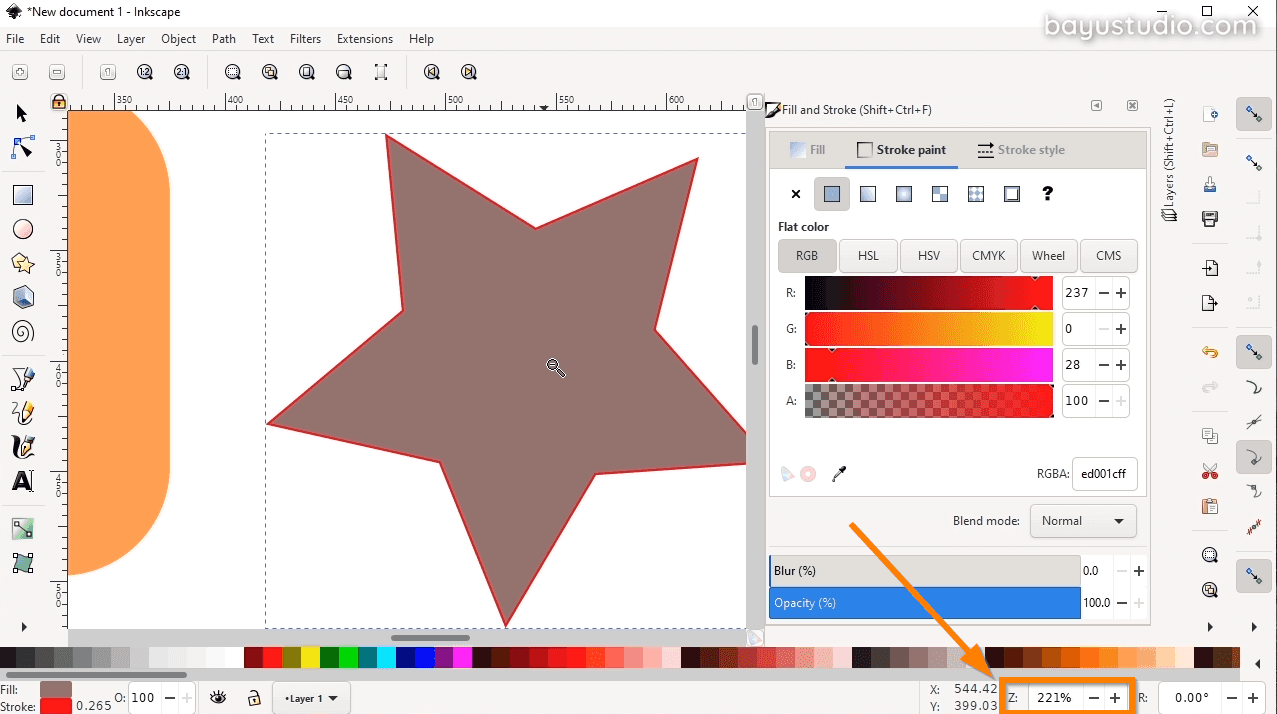Switch color mode to Wheel
Screen dimensions: 1277x714
click(x=1048, y=255)
